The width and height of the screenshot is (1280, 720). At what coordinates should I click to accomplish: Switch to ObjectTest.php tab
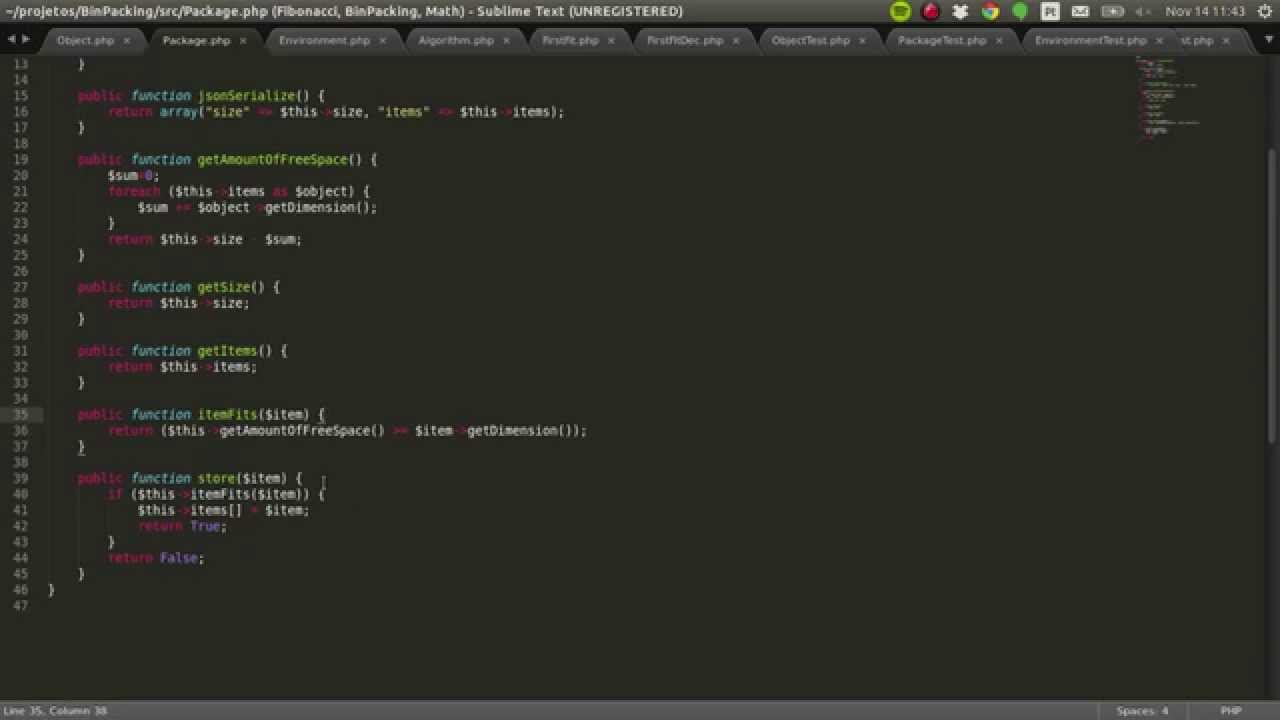pyautogui.click(x=810, y=40)
